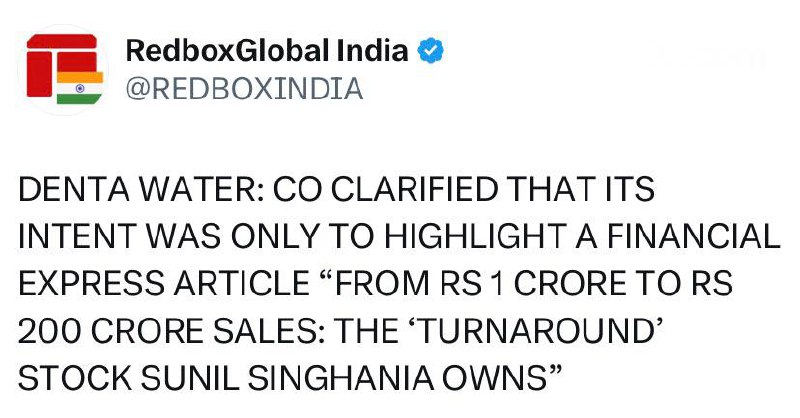Open the @REDBOXINDIA handle link

point(242,90)
